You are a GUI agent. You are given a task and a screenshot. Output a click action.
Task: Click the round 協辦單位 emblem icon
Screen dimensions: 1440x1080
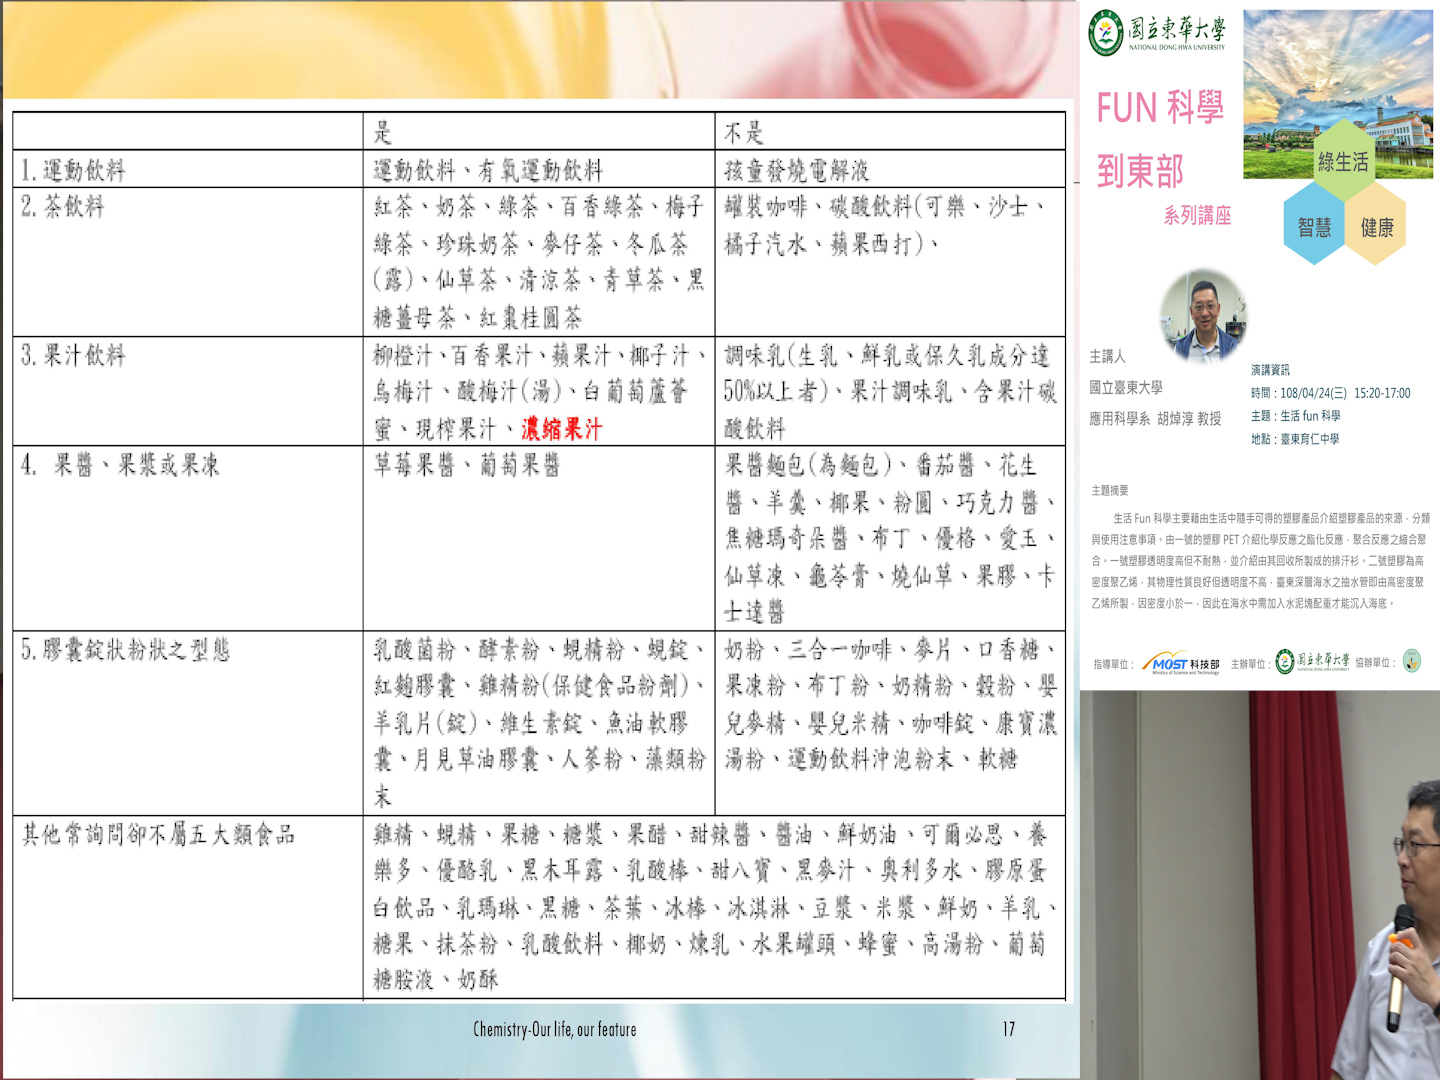[x=1411, y=661]
